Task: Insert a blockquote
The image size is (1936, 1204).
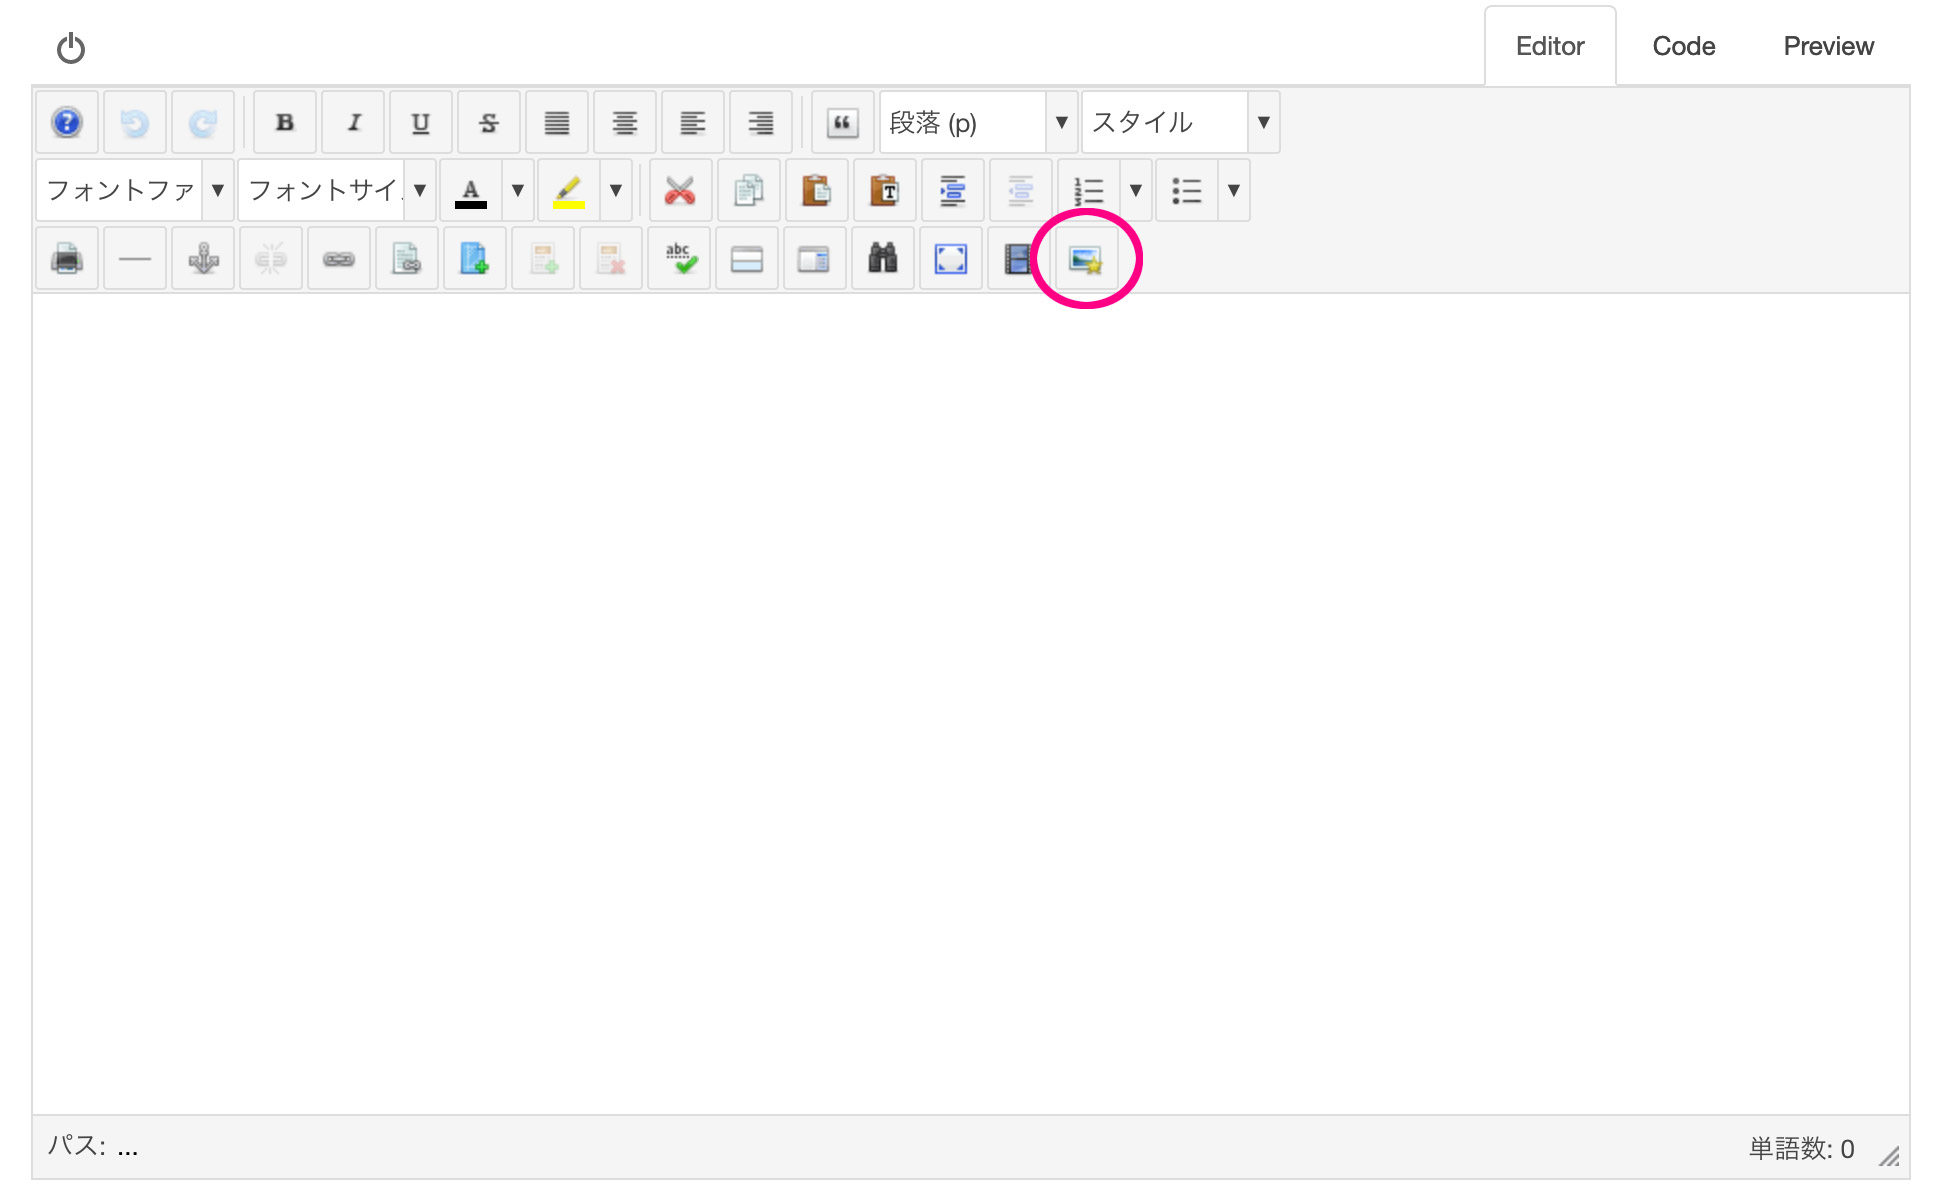Action: pos(842,123)
